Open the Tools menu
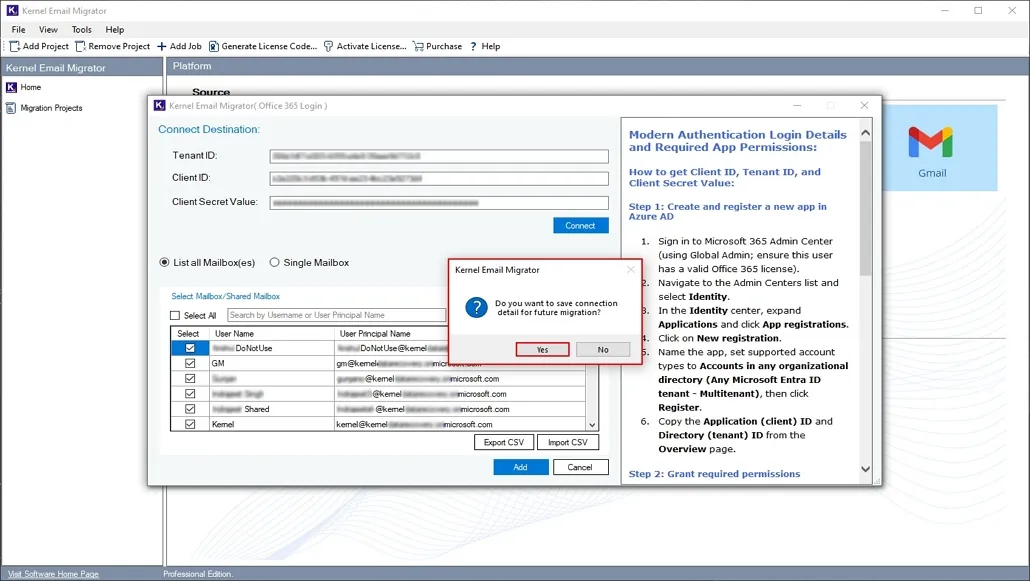 [x=81, y=29]
